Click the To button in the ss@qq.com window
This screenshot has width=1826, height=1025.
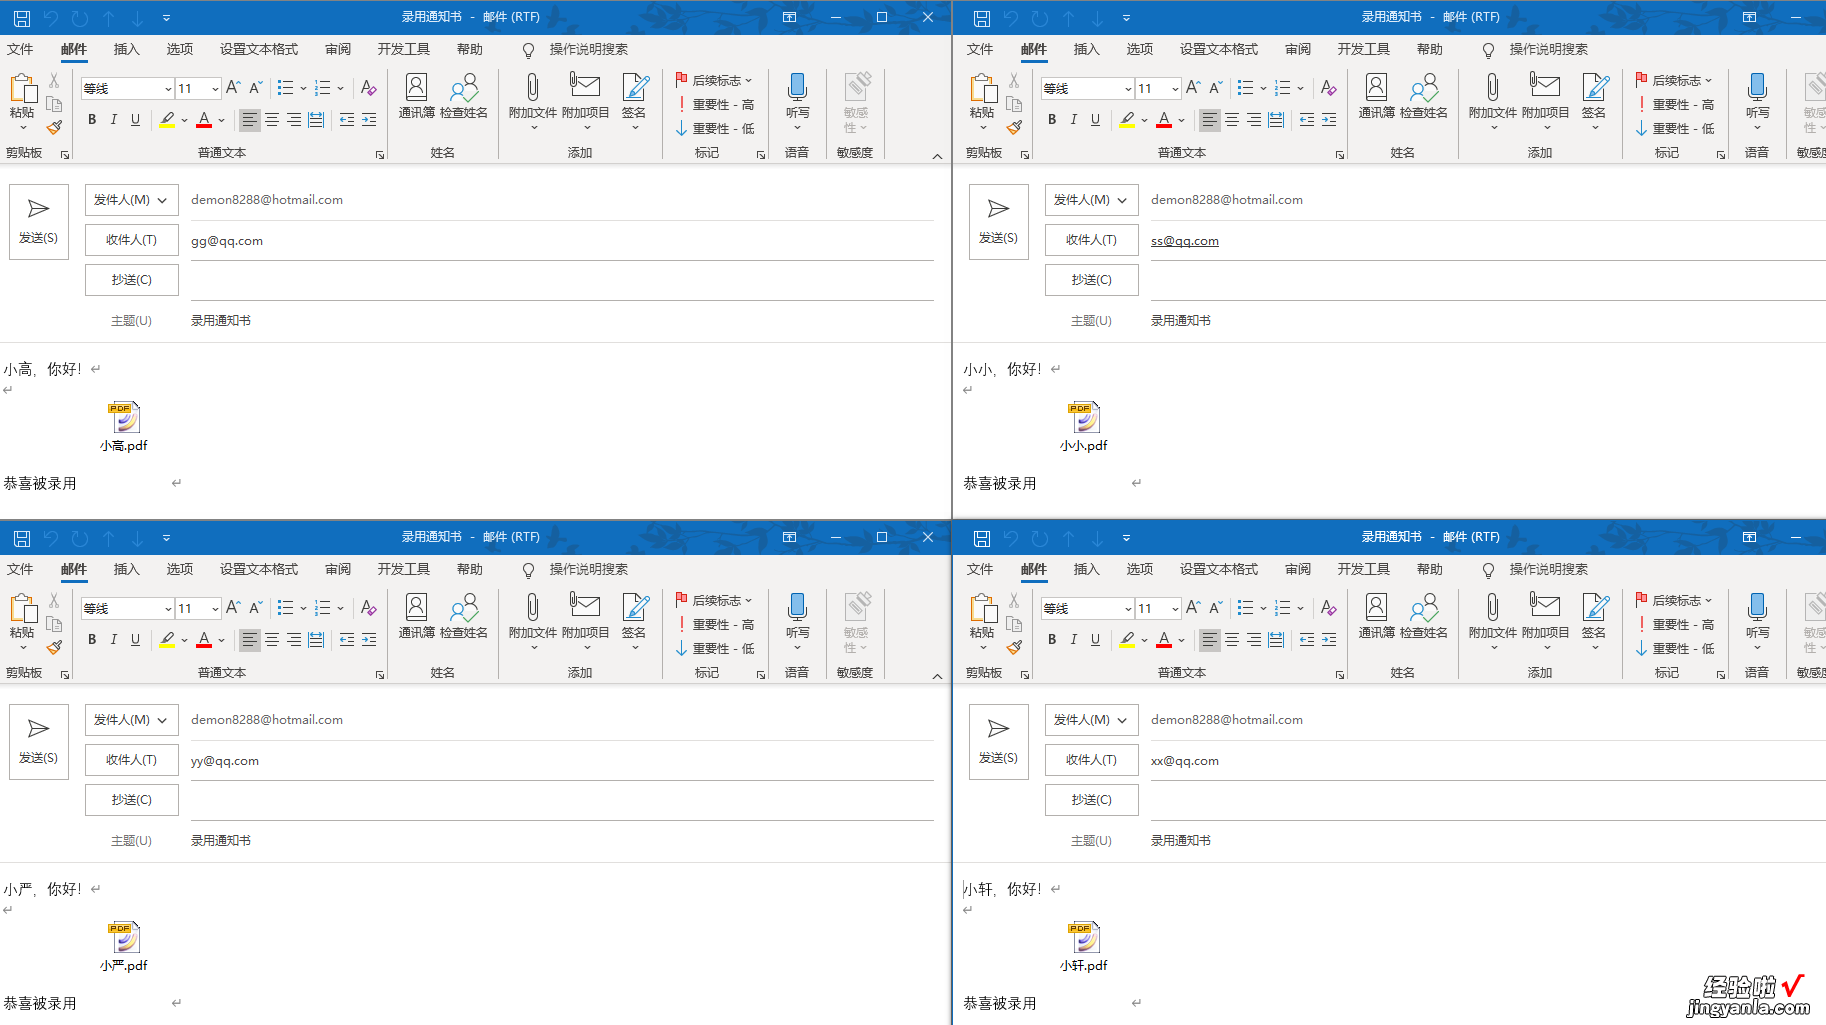pos(1091,240)
